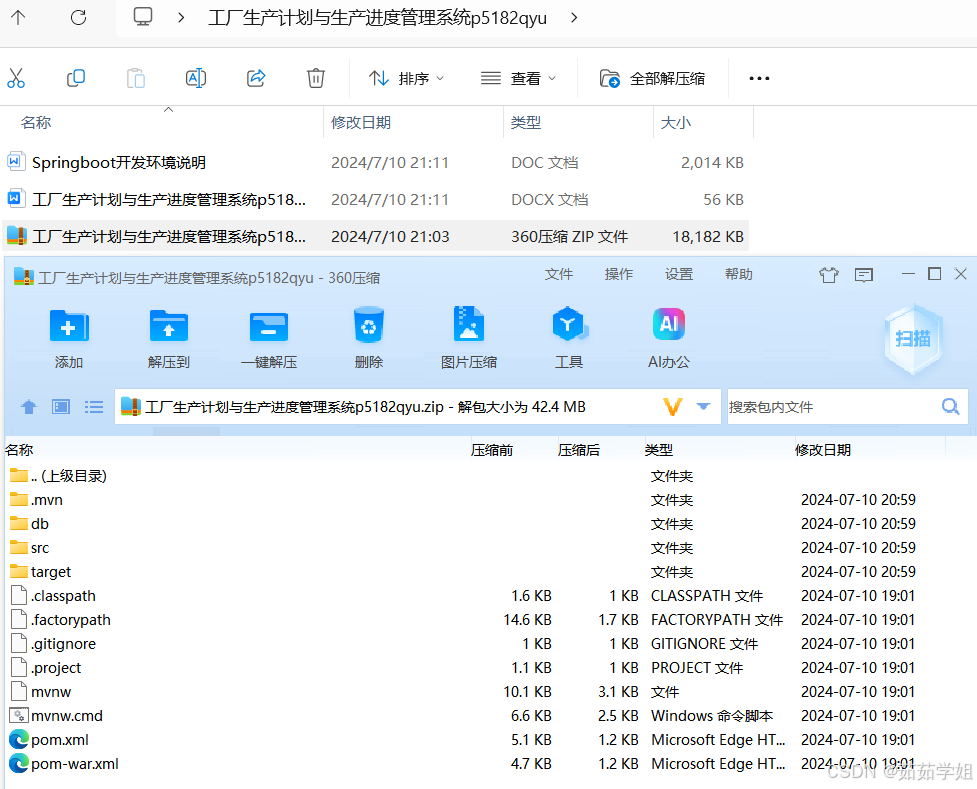Click the Rename icon in Explorer toolbar
Viewport: 977px width, 789px height.
[x=196, y=79]
